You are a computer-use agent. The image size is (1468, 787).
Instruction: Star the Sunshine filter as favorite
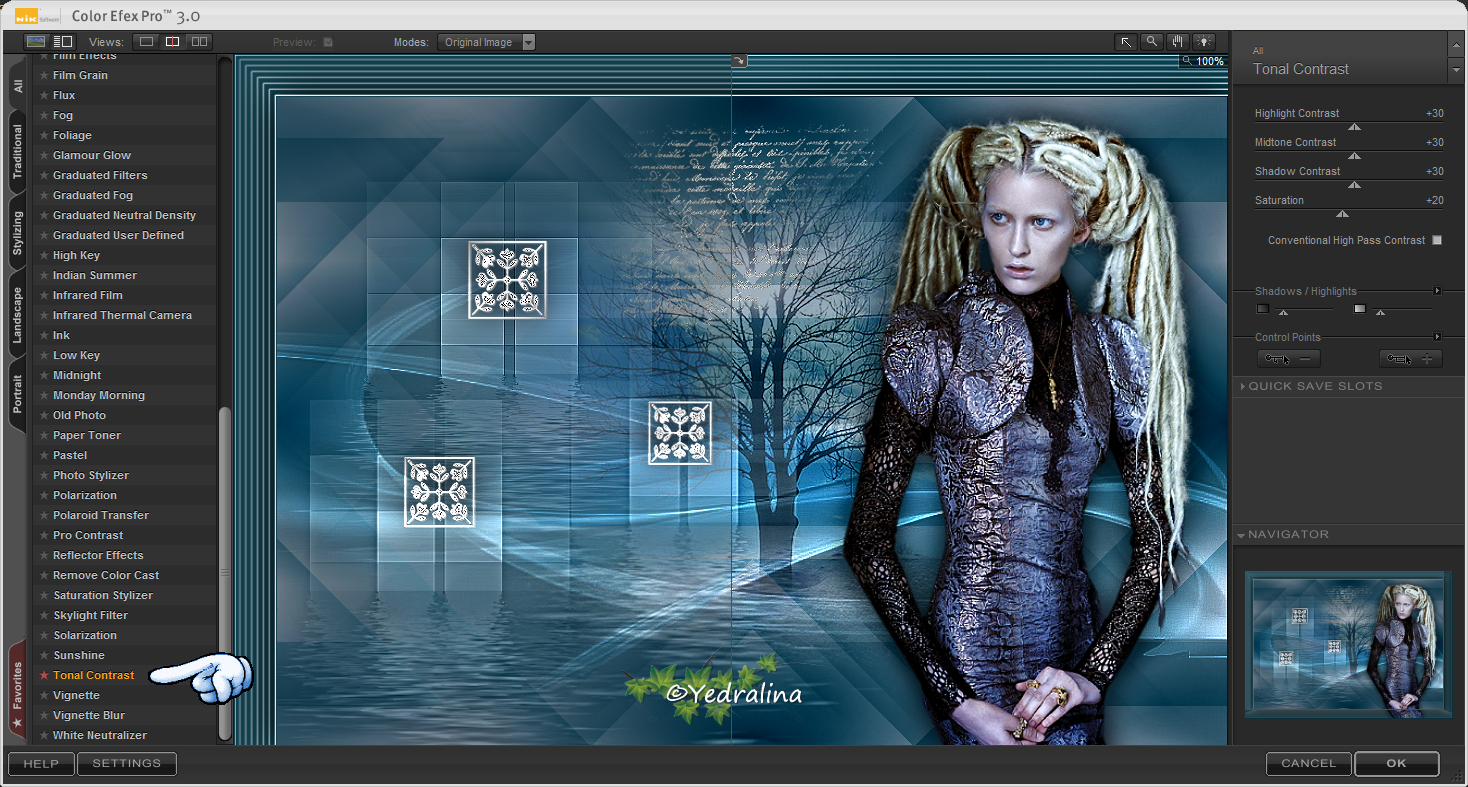tap(44, 655)
